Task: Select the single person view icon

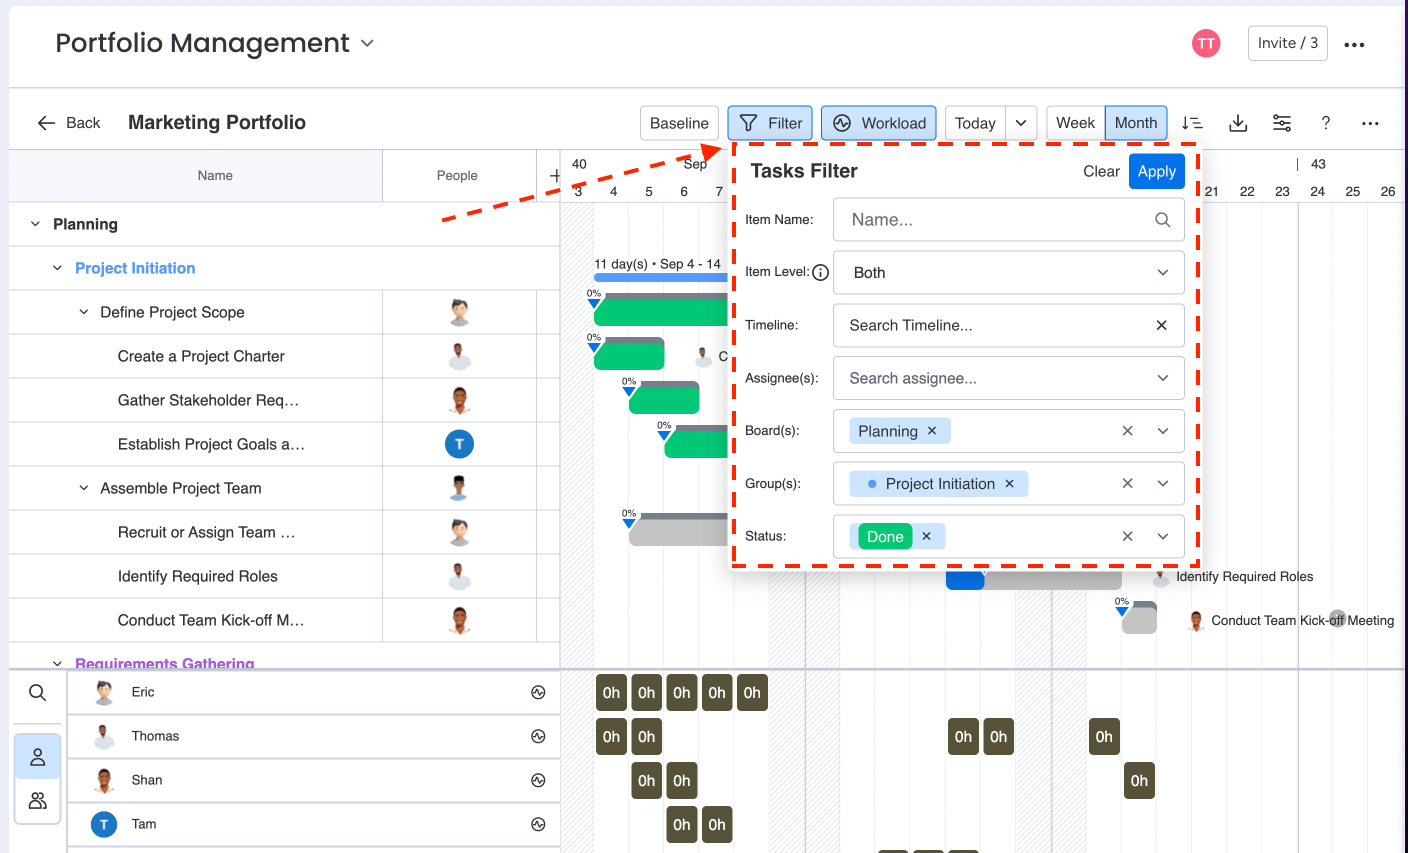Action: 38,757
